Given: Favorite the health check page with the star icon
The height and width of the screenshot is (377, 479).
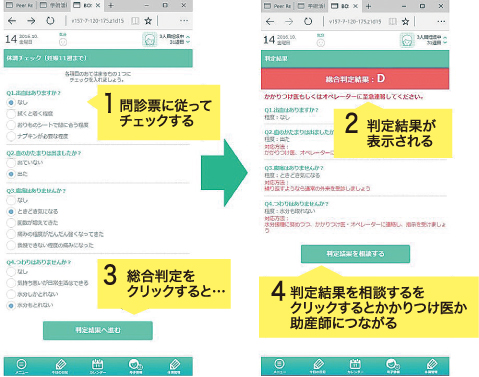Looking at the screenshot, I should click(148, 21).
